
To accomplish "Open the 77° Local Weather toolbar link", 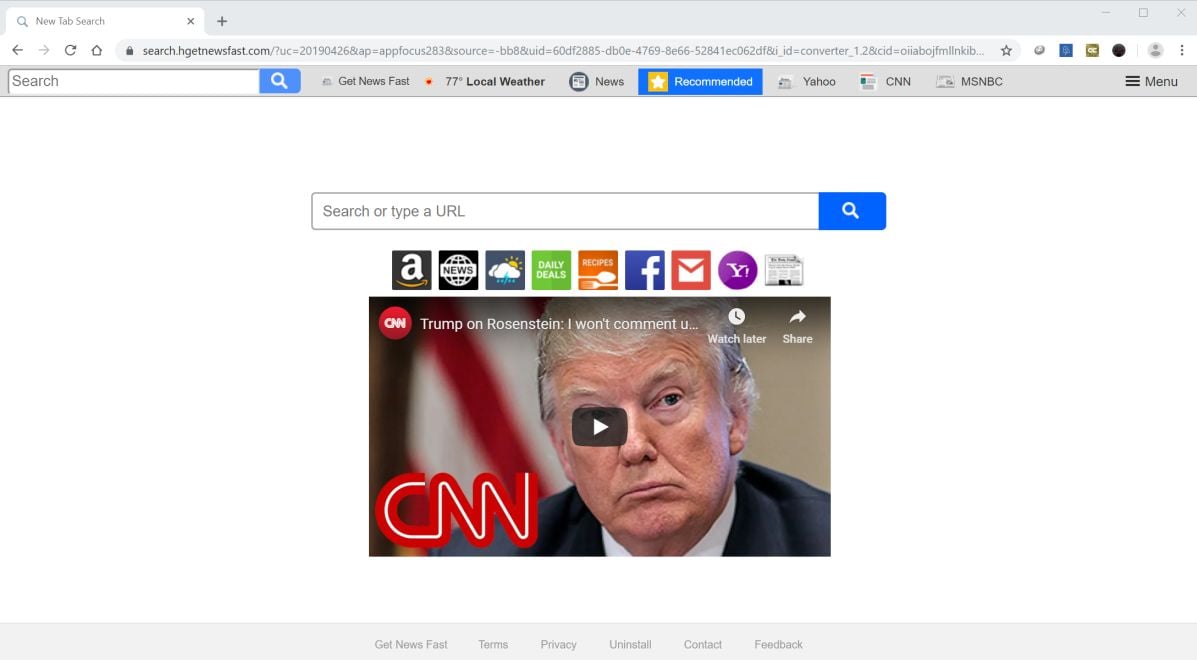I will (x=486, y=82).
